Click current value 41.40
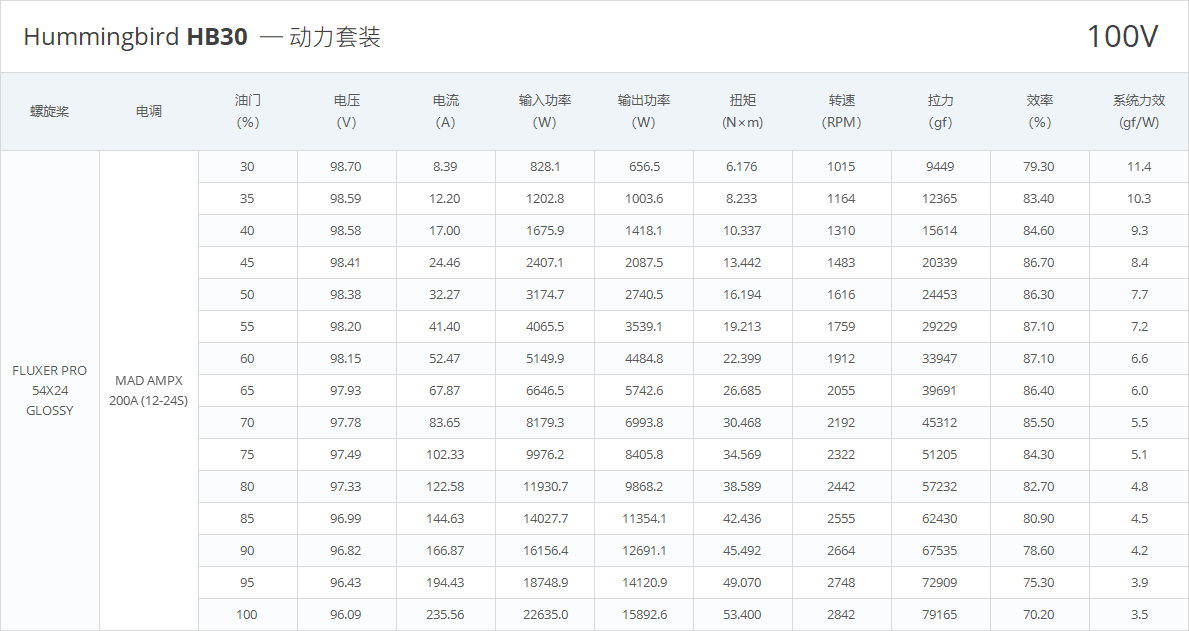This screenshot has width=1189, height=631. 445,327
